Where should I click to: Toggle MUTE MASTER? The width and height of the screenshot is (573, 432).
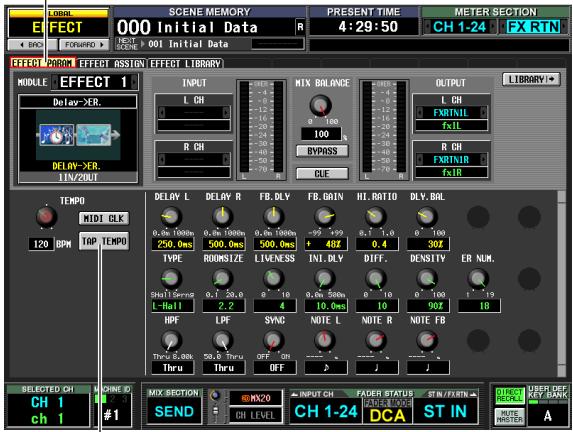[x=509, y=417]
